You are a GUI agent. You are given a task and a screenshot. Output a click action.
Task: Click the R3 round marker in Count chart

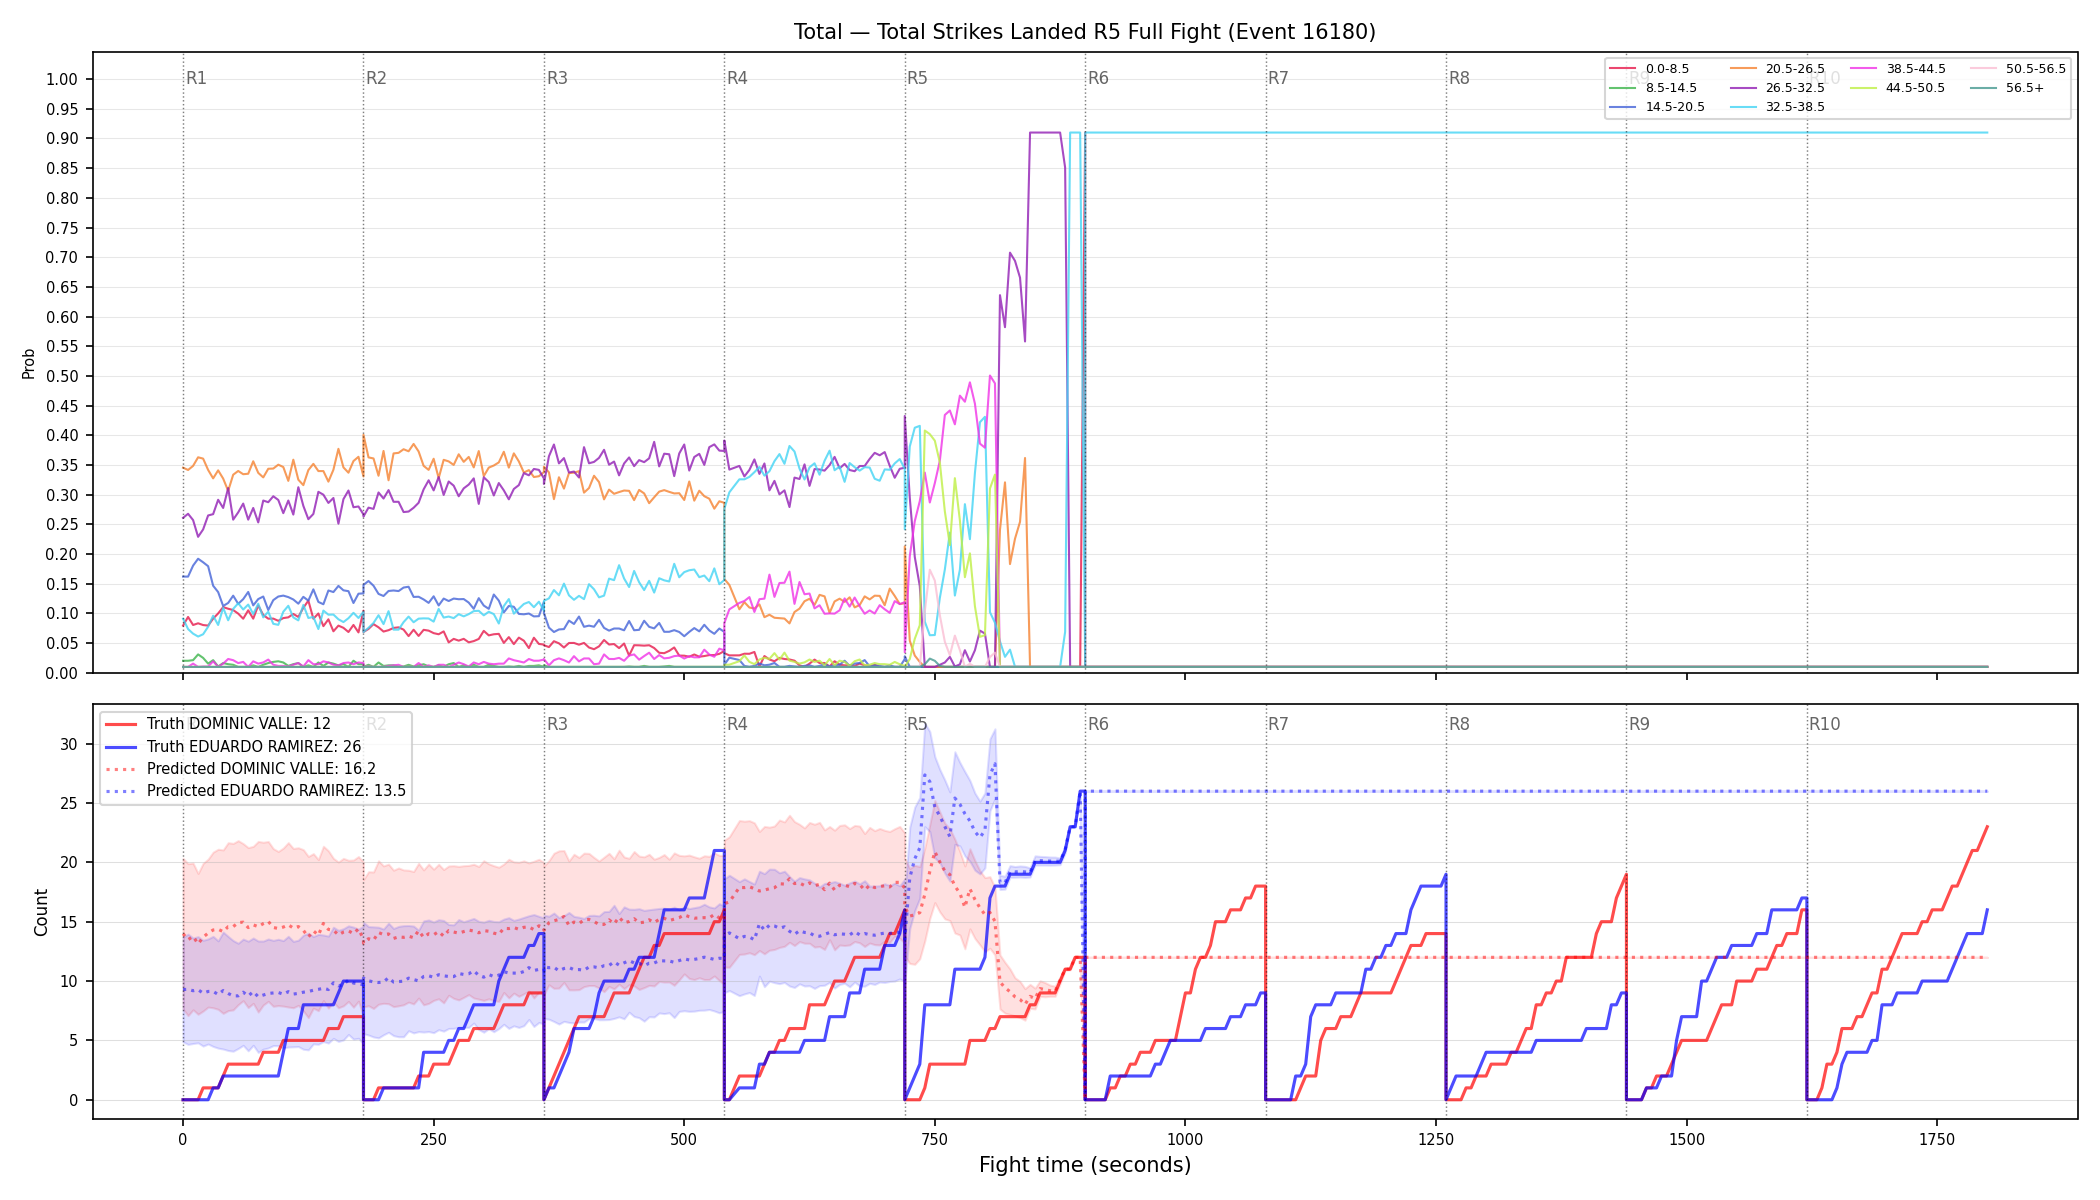(x=557, y=724)
